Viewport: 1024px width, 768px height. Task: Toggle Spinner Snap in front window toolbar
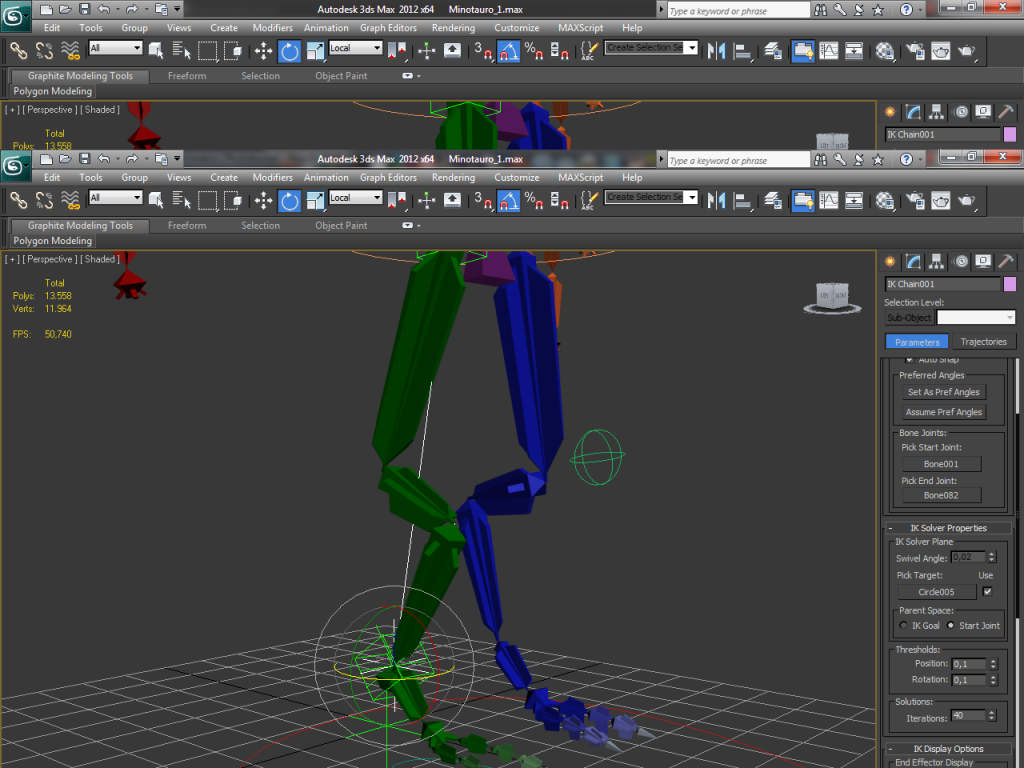pyautogui.click(x=559, y=200)
